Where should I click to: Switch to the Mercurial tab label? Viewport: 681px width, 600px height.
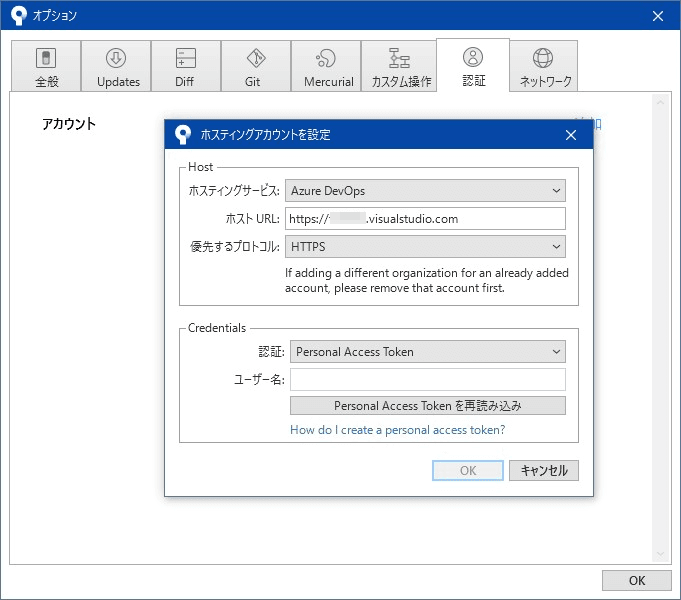click(x=329, y=82)
